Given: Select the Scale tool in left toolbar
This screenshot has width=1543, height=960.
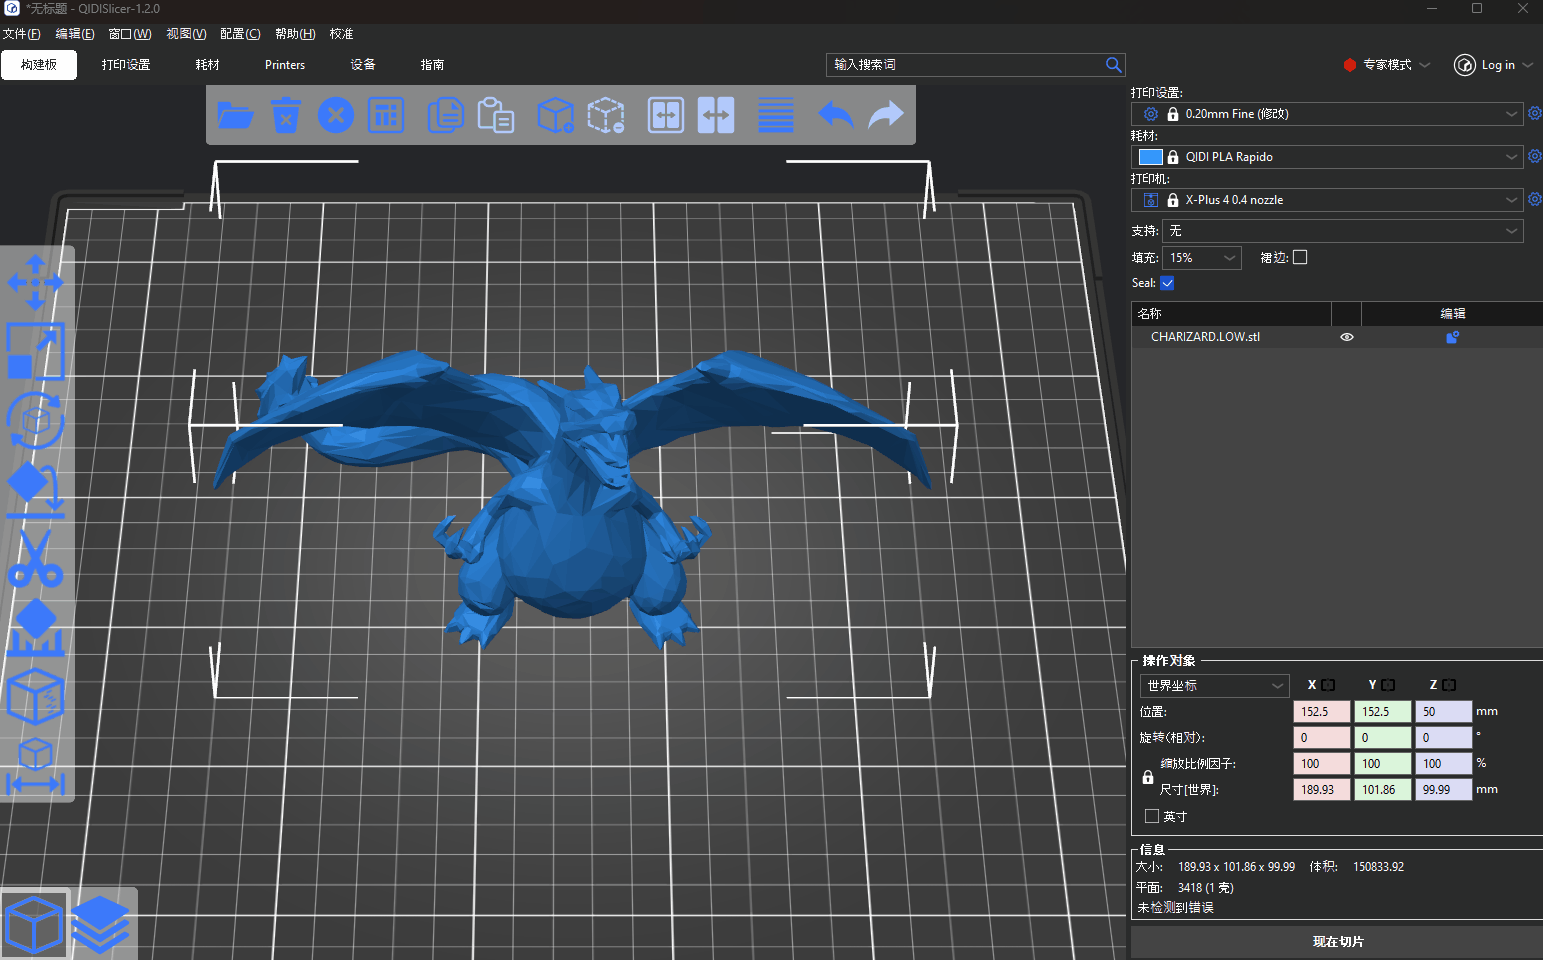Looking at the screenshot, I should click(x=35, y=351).
